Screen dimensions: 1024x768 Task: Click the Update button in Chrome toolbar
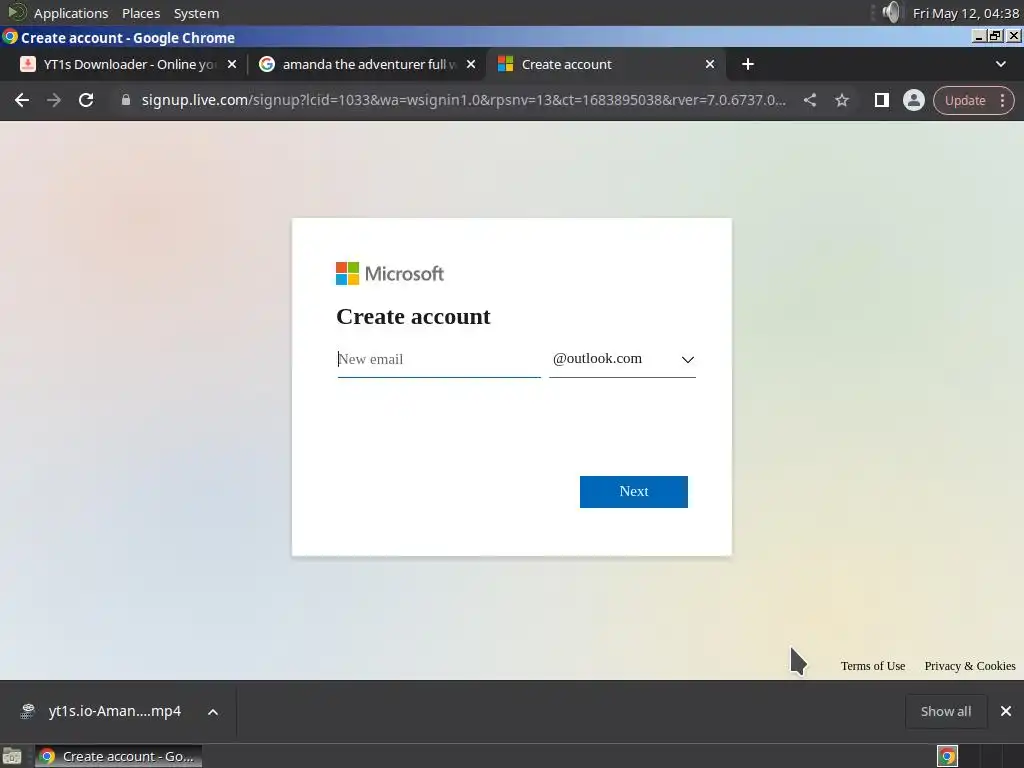965,101
